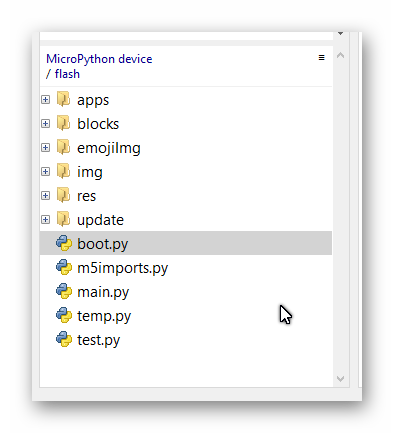Expand the update folder

46,220
